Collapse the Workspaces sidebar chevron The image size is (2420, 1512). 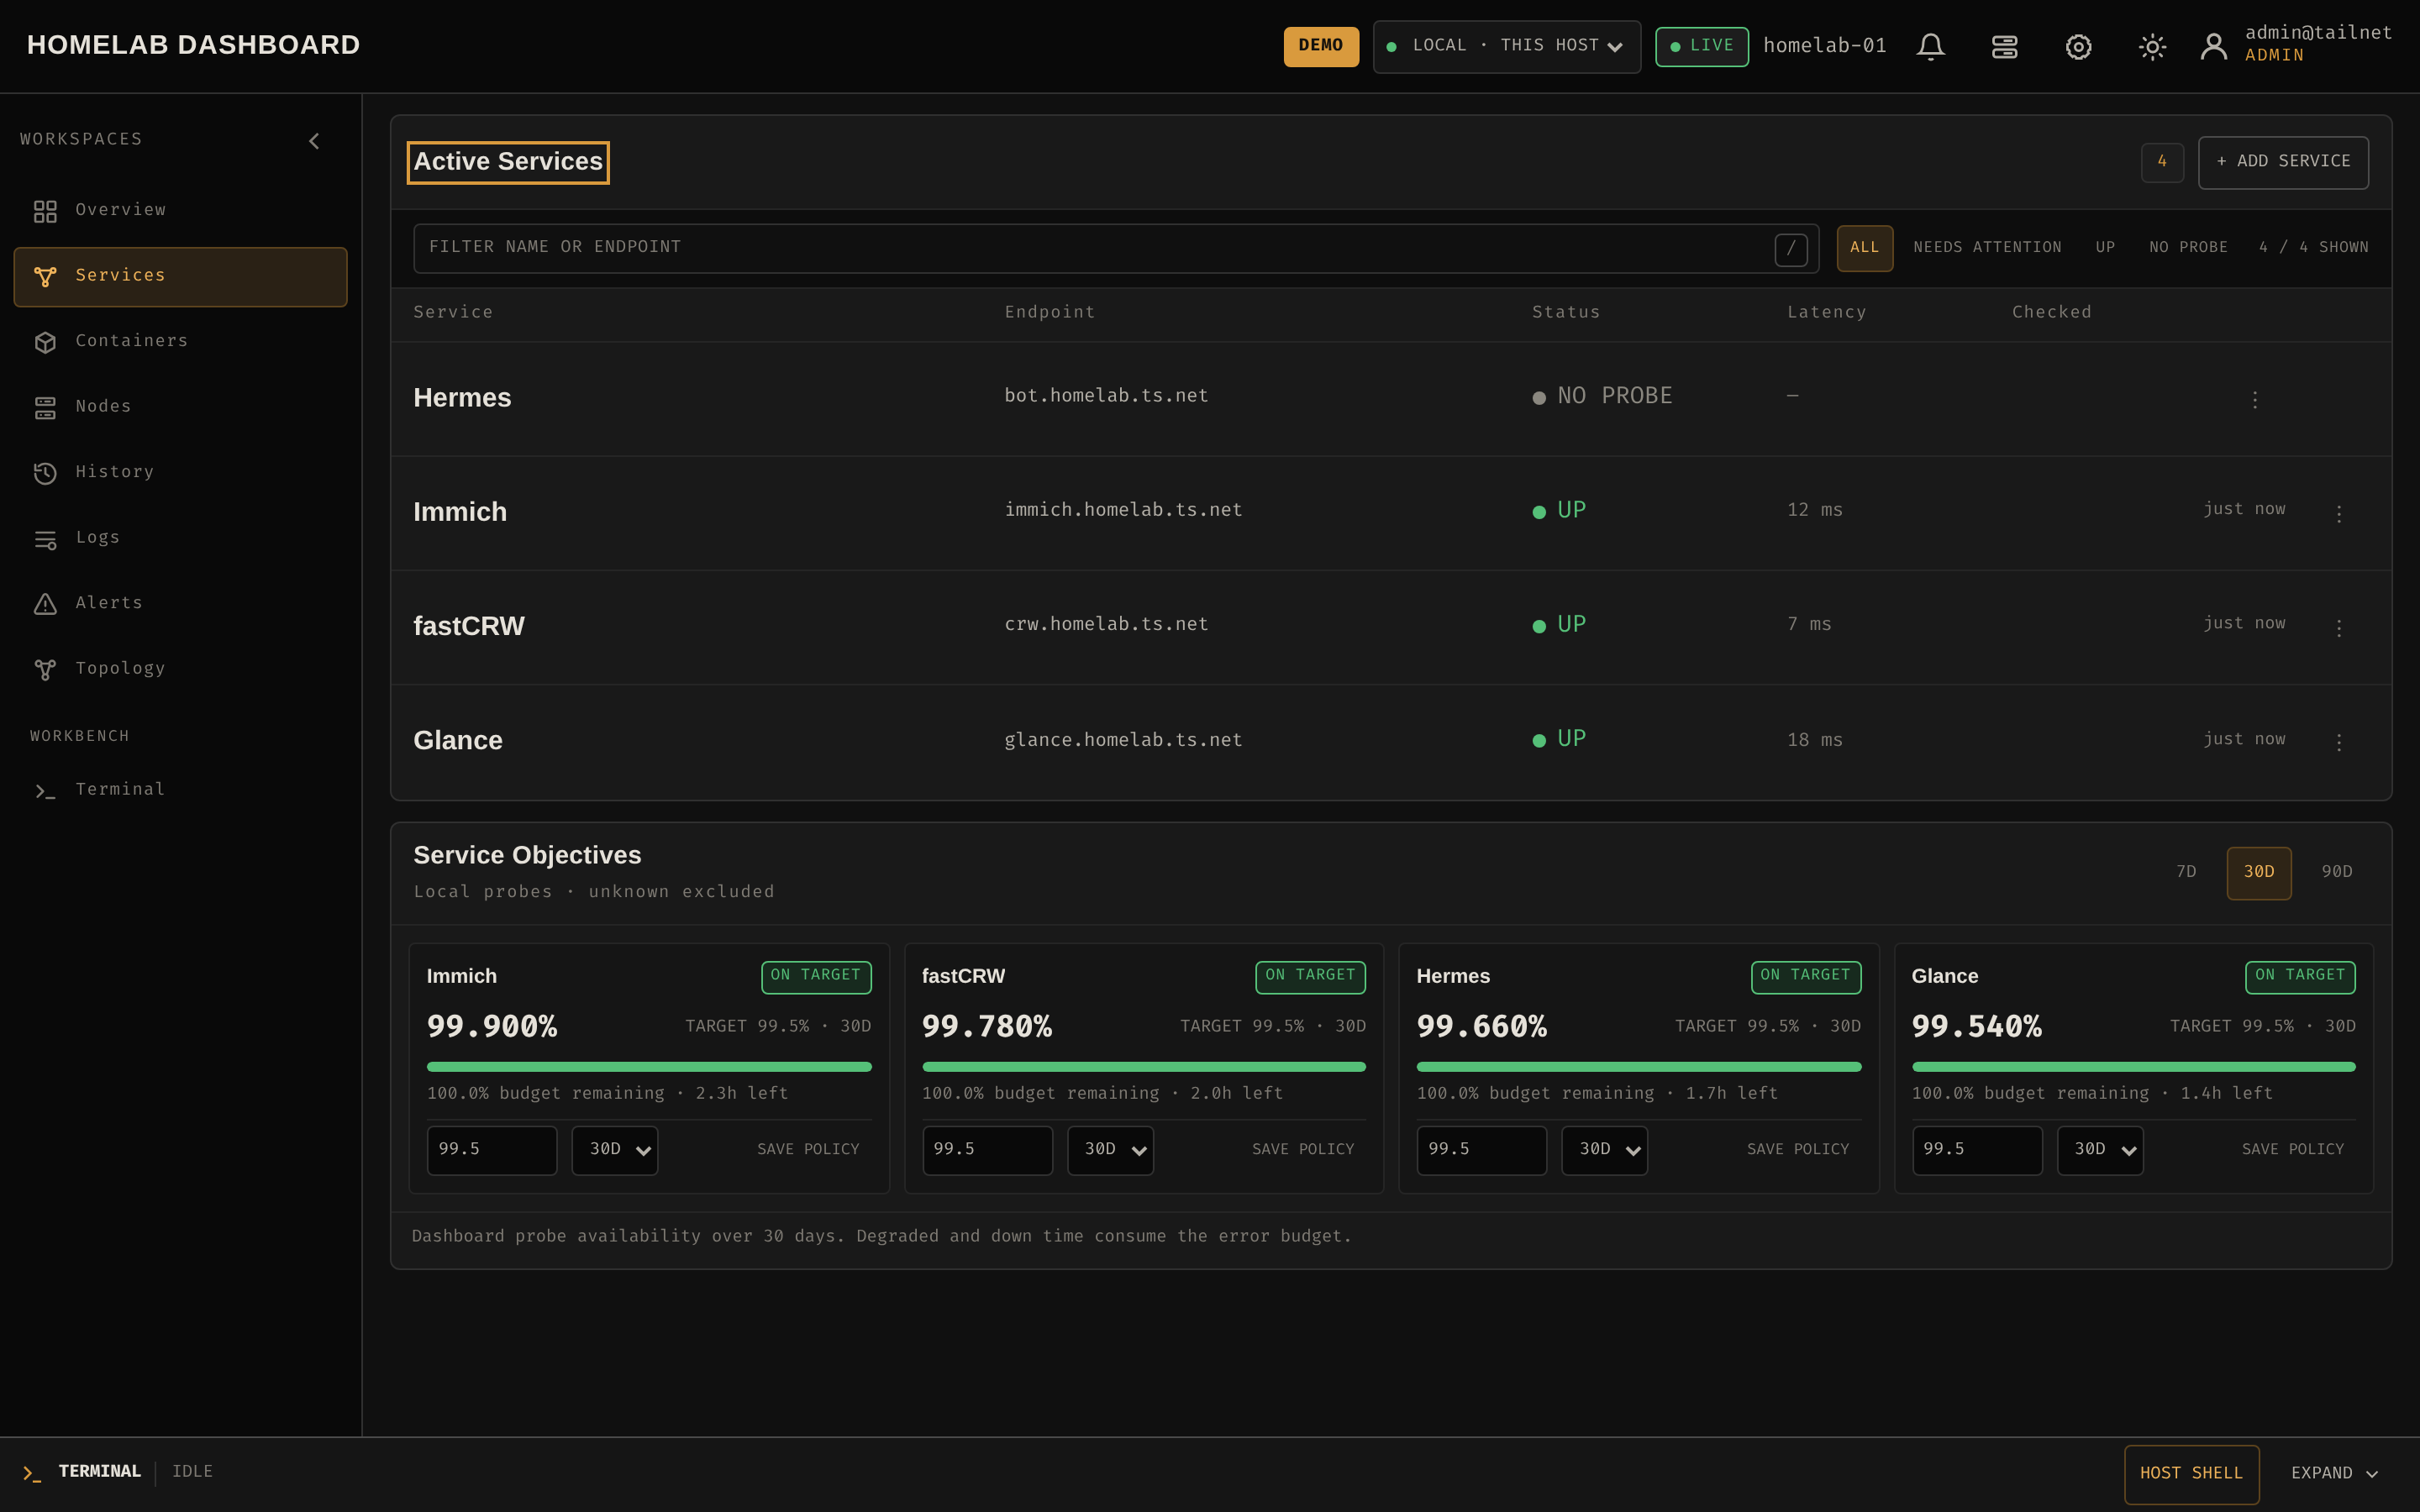point(314,141)
